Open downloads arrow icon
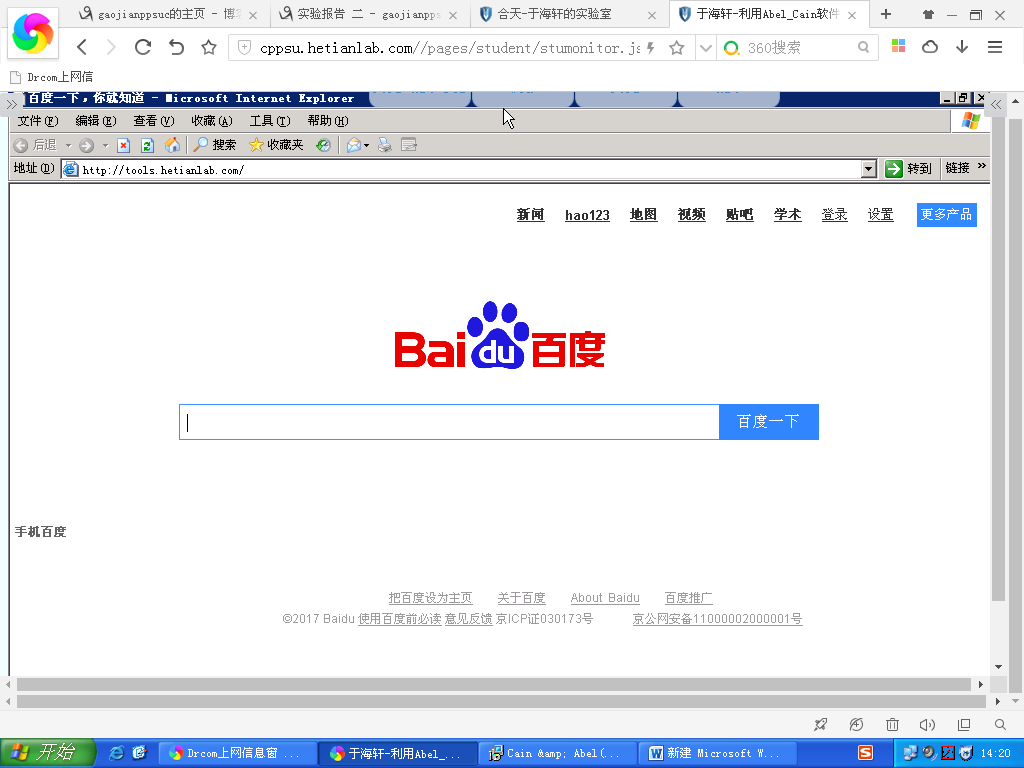 pos(962,46)
